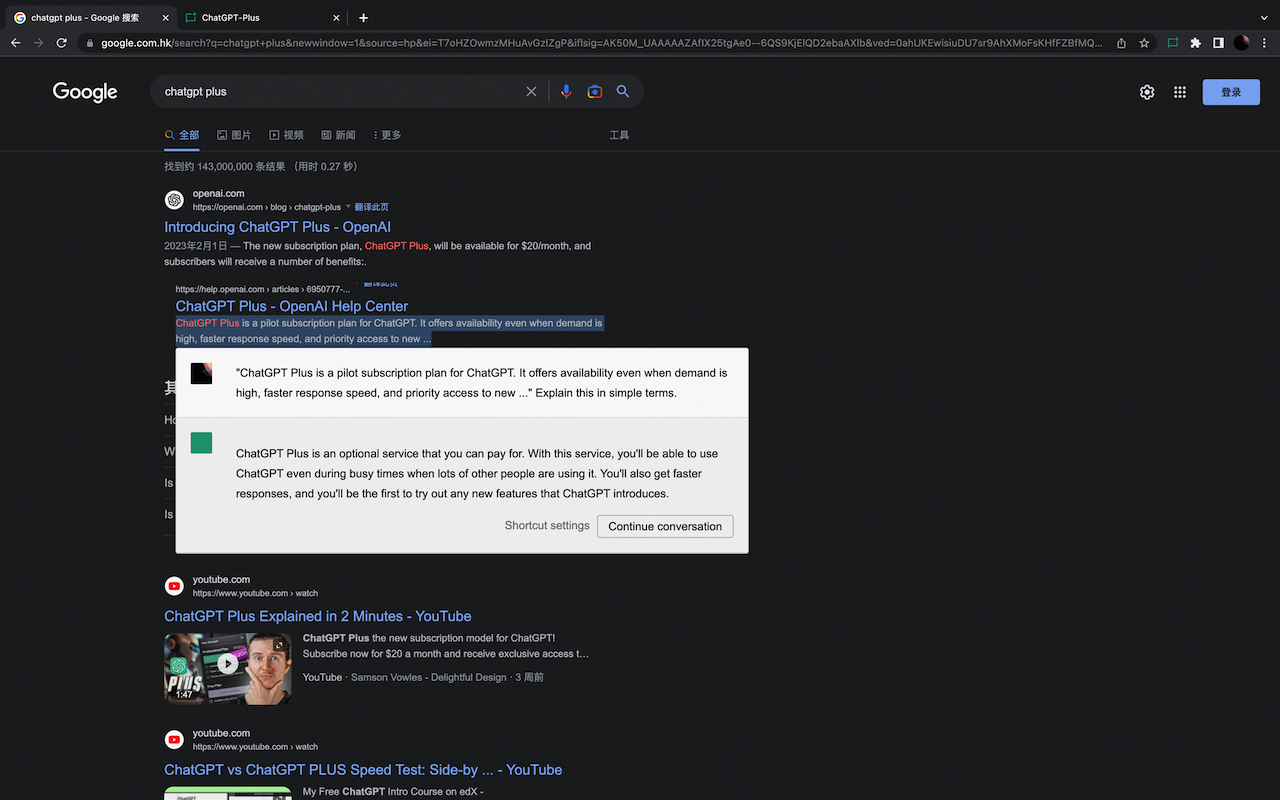Click the user avatar in the popup
The width and height of the screenshot is (1280, 800).
[201, 373]
